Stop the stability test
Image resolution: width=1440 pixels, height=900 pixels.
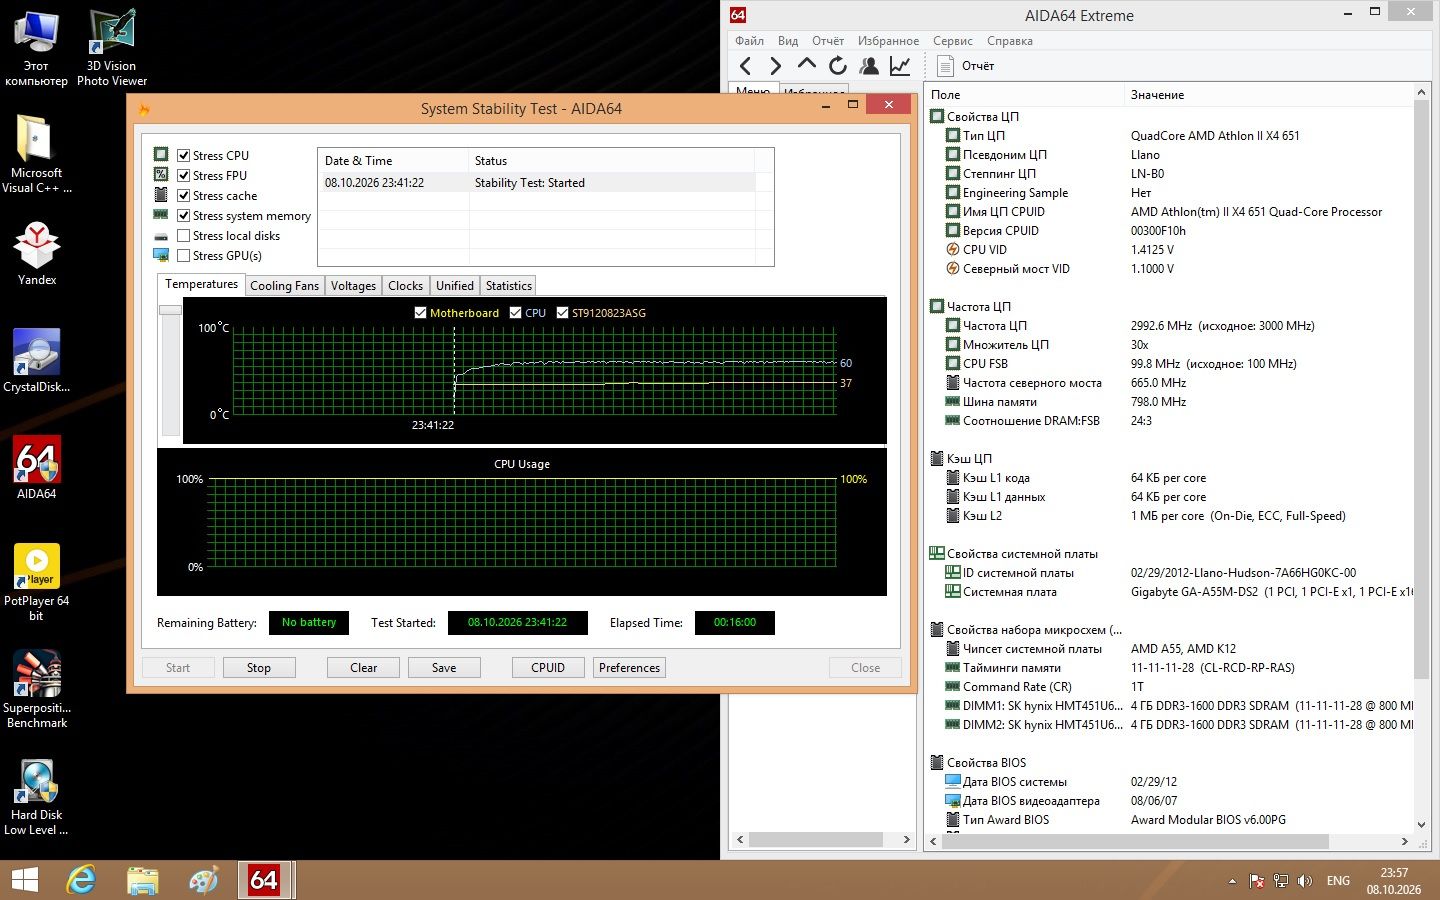(x=259, y=668)
